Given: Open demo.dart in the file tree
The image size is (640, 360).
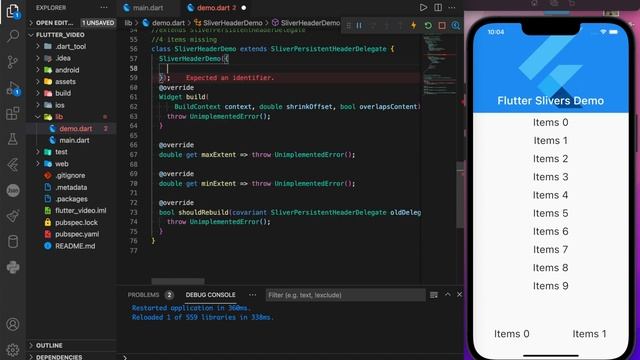Looking at the screenshot, I should [x=72, y=129].
